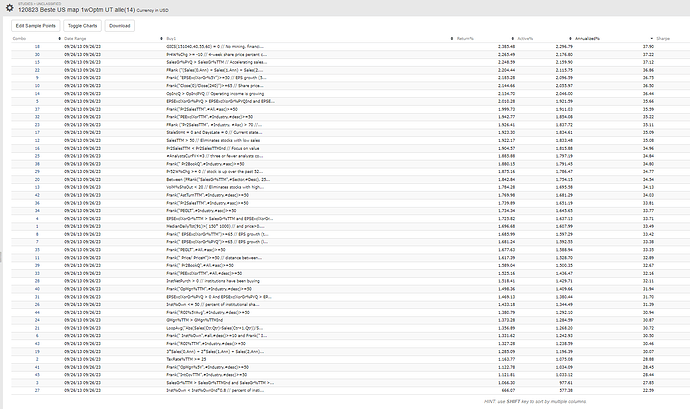Open the STUDIES breadcrumb link

[25, 4]
